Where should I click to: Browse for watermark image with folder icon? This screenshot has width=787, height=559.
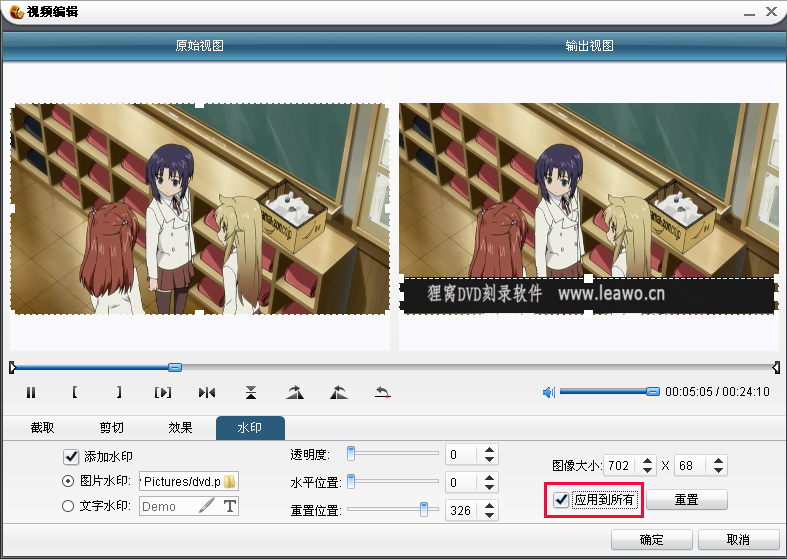[229, 482]
